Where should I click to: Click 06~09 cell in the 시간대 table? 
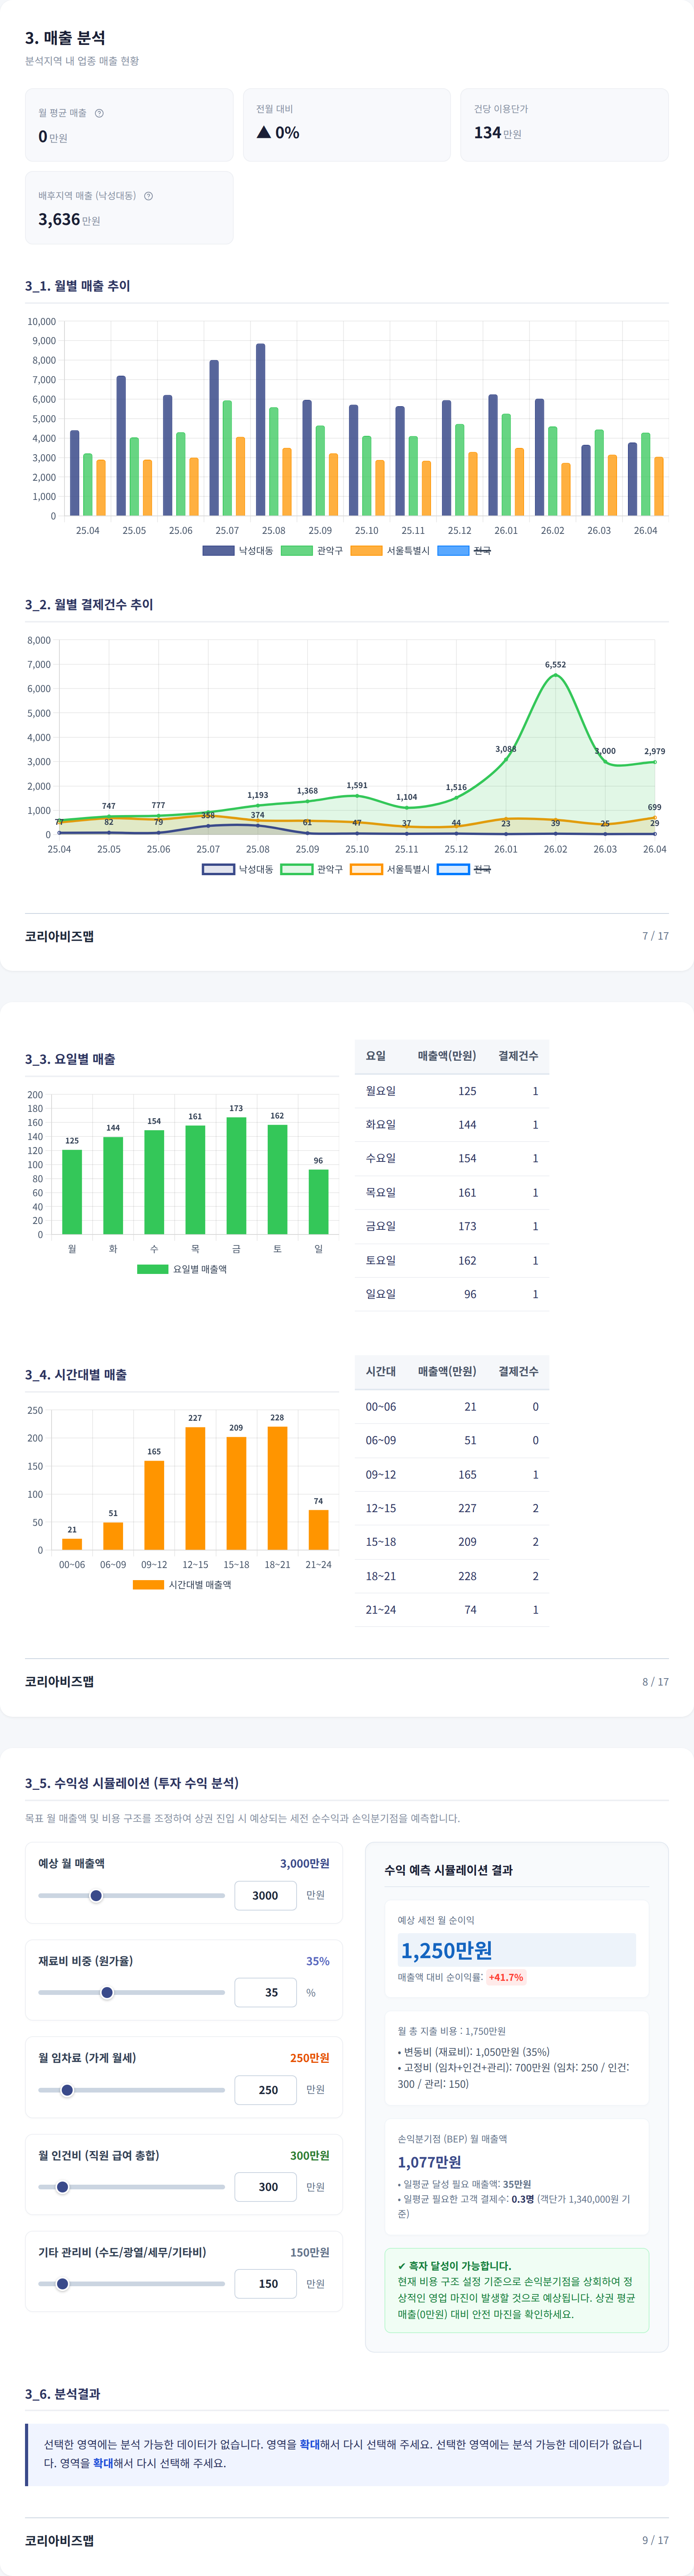tap(381, 1440)
